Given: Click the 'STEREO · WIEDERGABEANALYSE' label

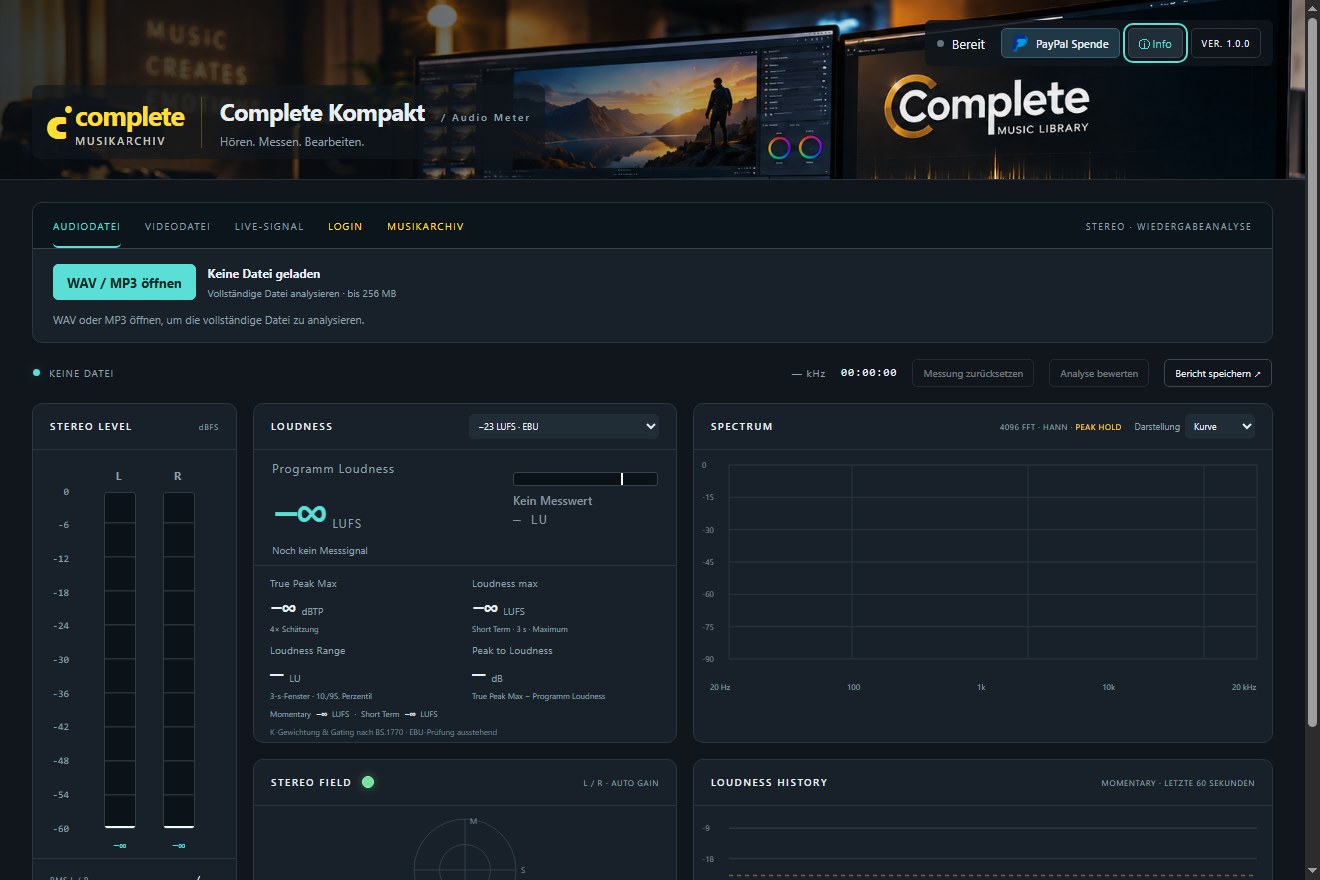Looking at the screenshot, I should [x=1168, y=227].
